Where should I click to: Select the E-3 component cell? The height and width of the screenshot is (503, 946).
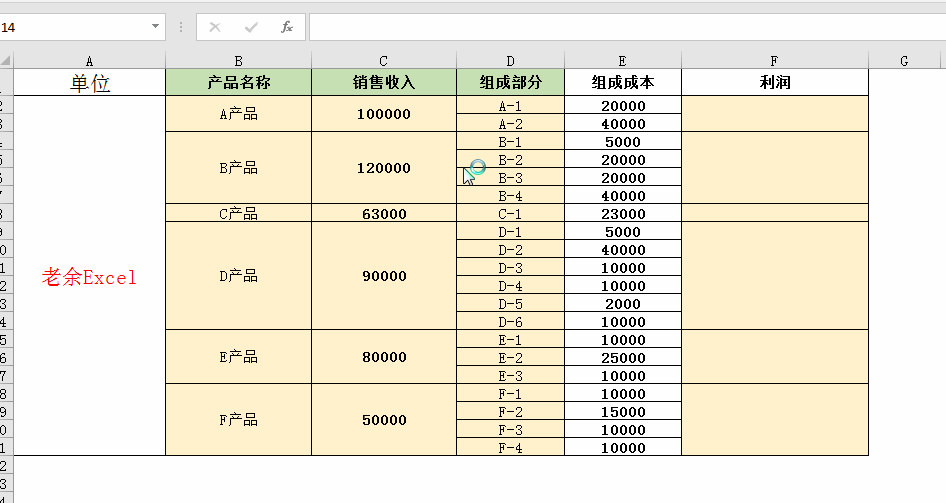(510, 375)
